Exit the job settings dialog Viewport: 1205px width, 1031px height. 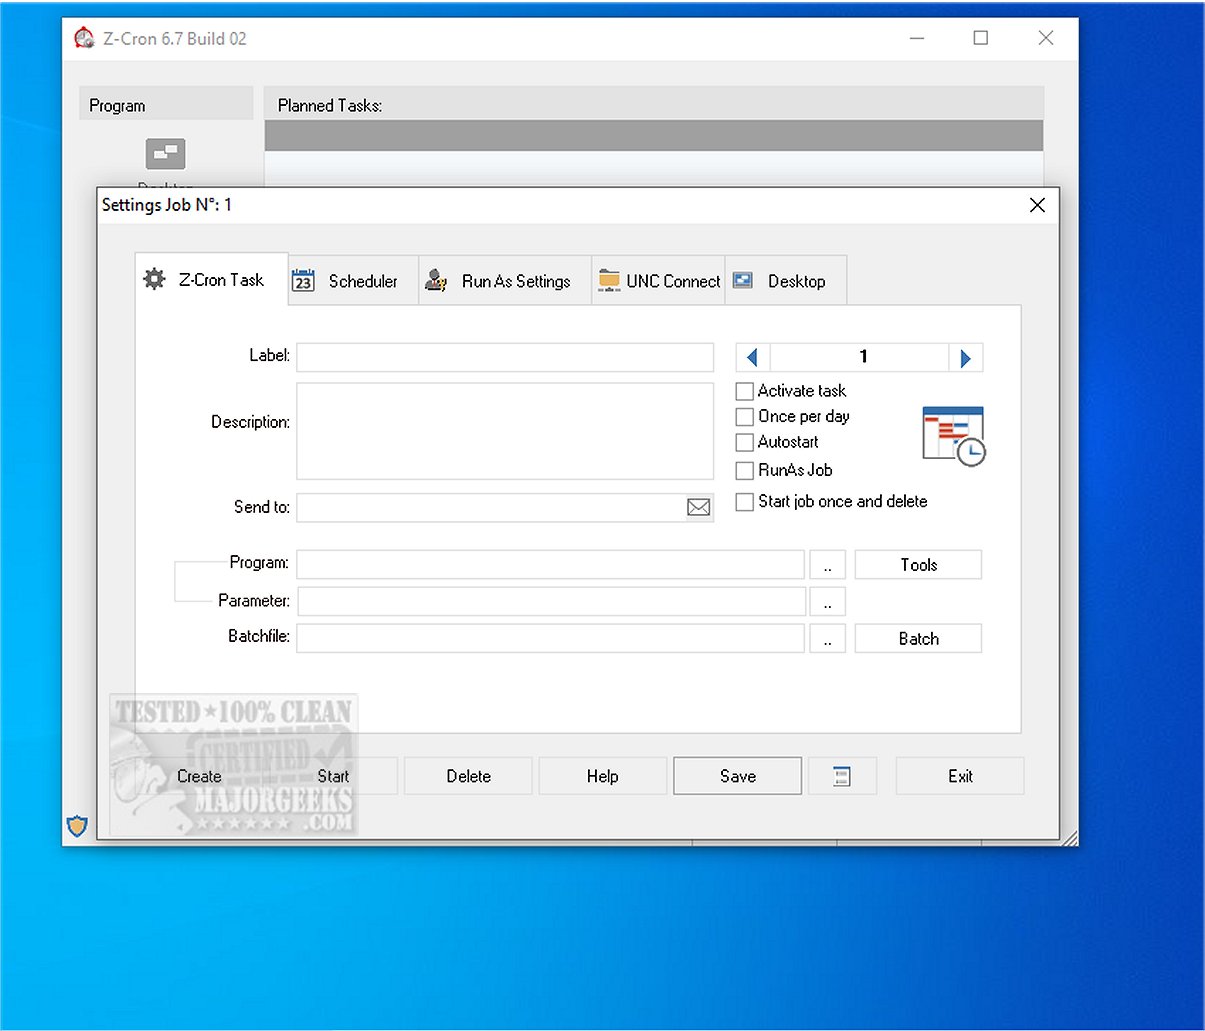coord(960,776)
